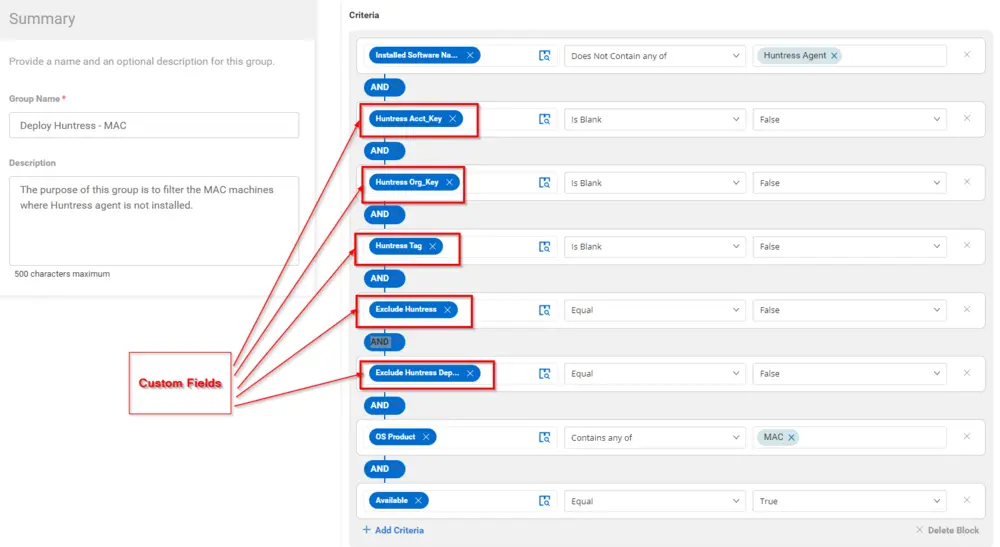Open Equal operator dropdown for Exclude Huntress
Image resolution: width=1000 pixels, height=547 pixels.
coord(654,310)
